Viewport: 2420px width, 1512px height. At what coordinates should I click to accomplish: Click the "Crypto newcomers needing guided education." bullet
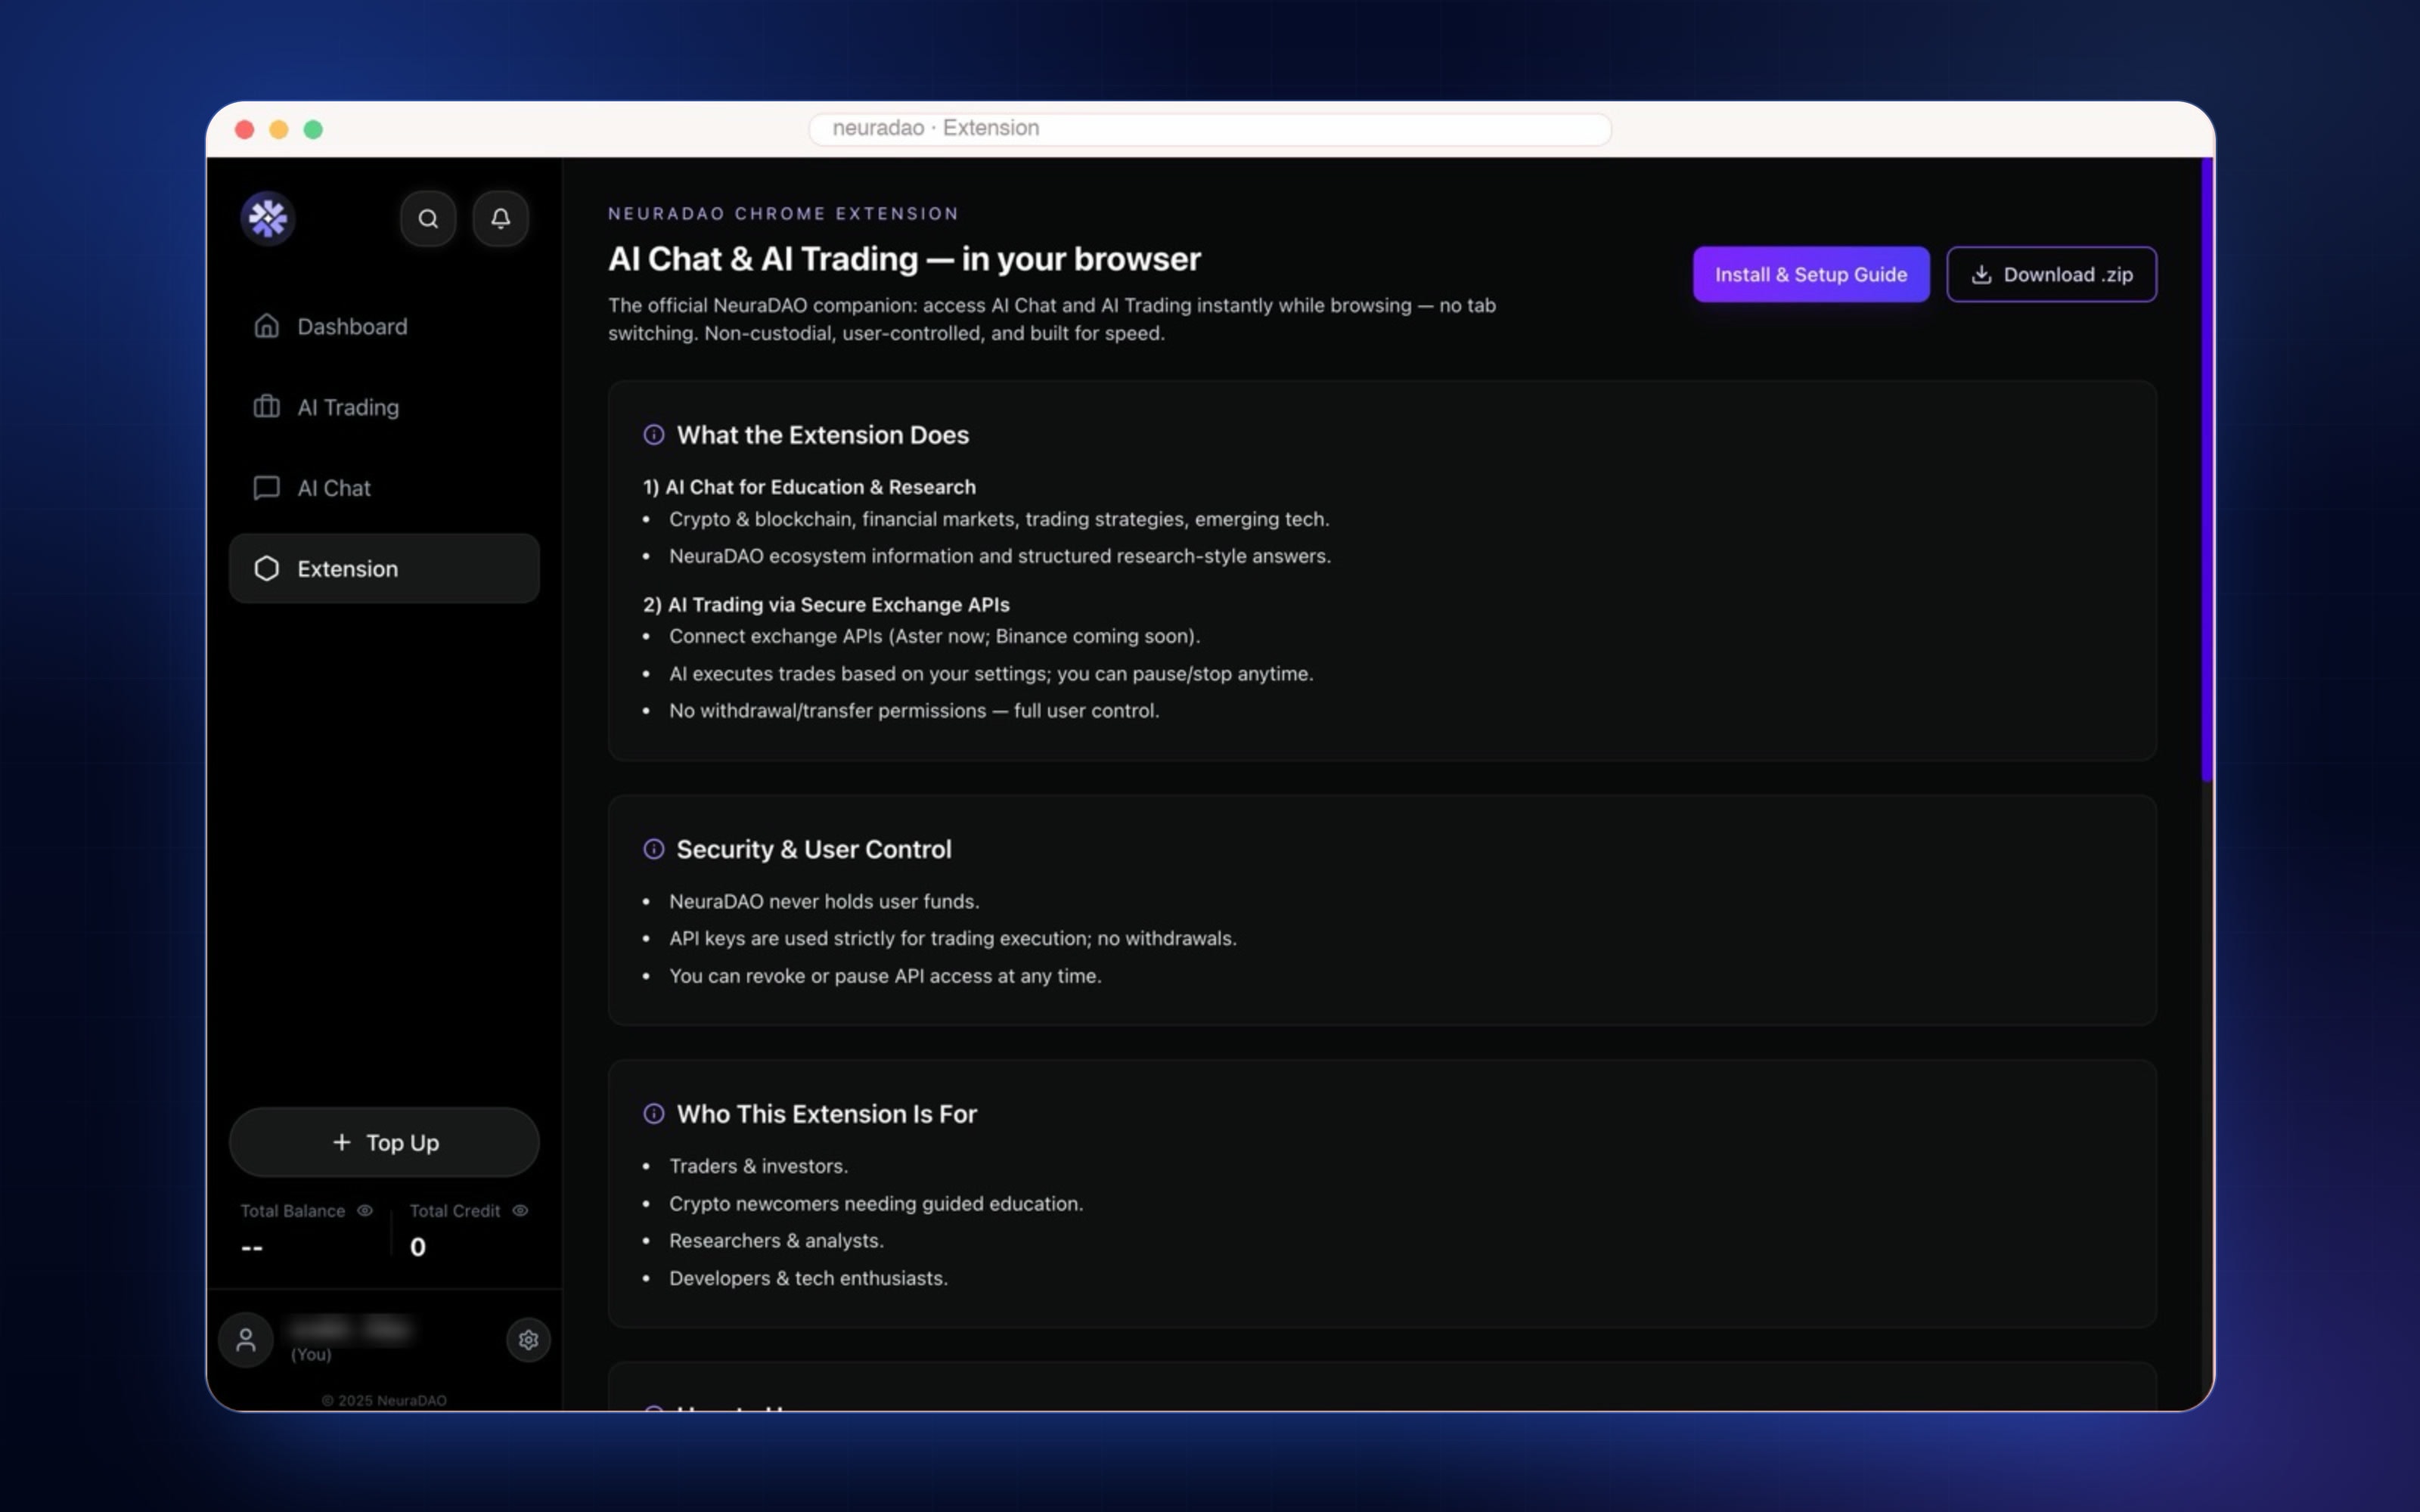(876, 1203)
